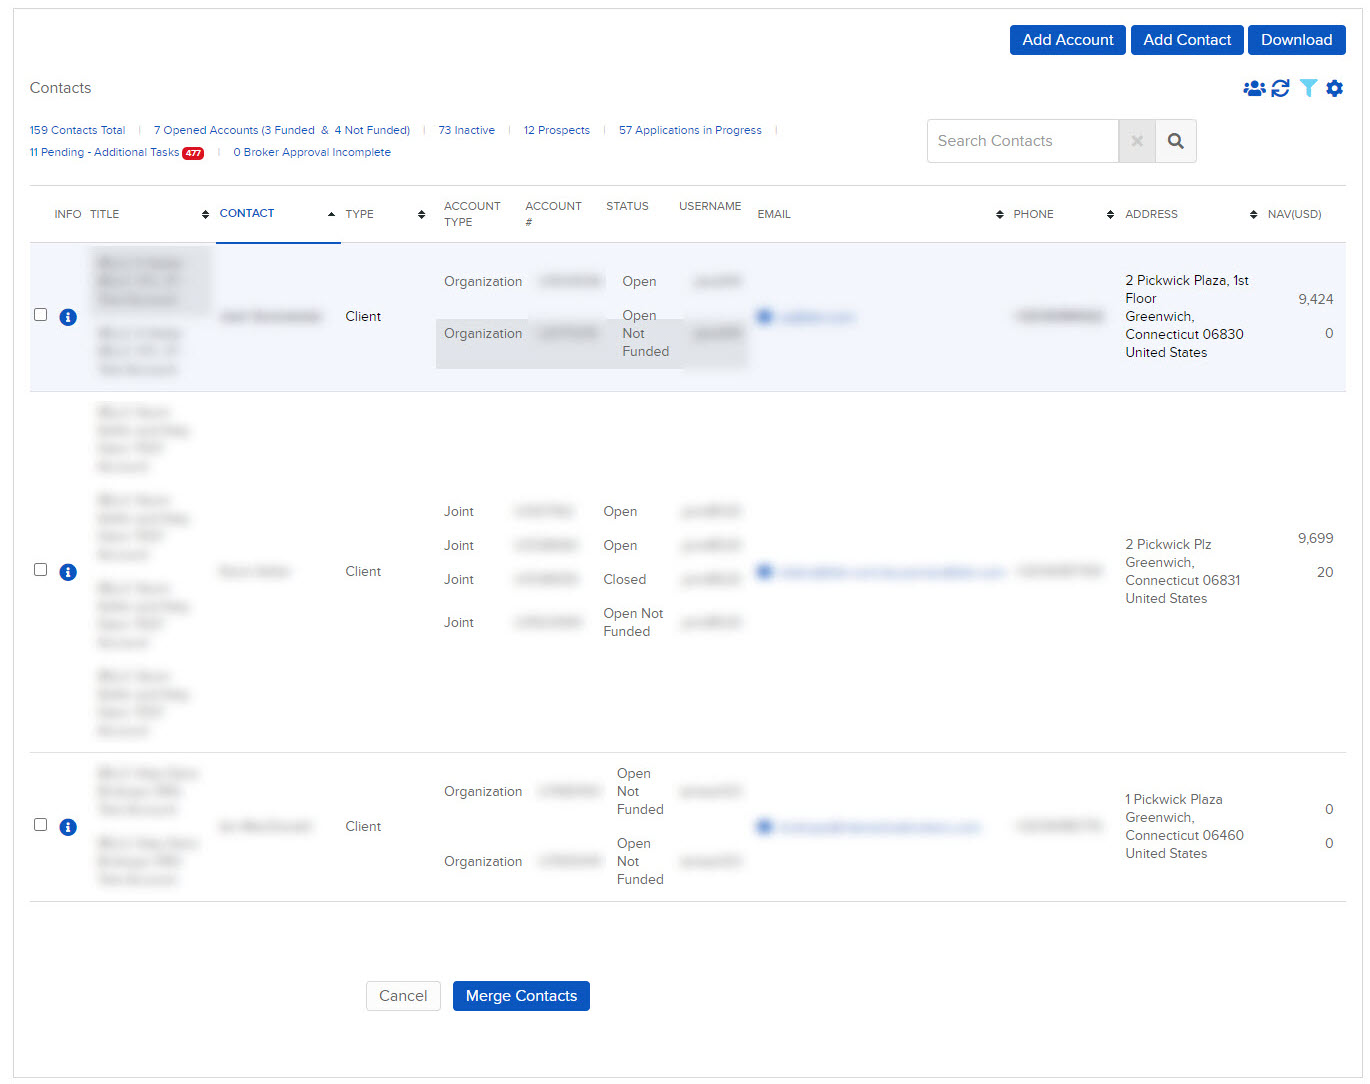
Task: Open the info icon on the last contact row
Action: [x=68, y=827]
